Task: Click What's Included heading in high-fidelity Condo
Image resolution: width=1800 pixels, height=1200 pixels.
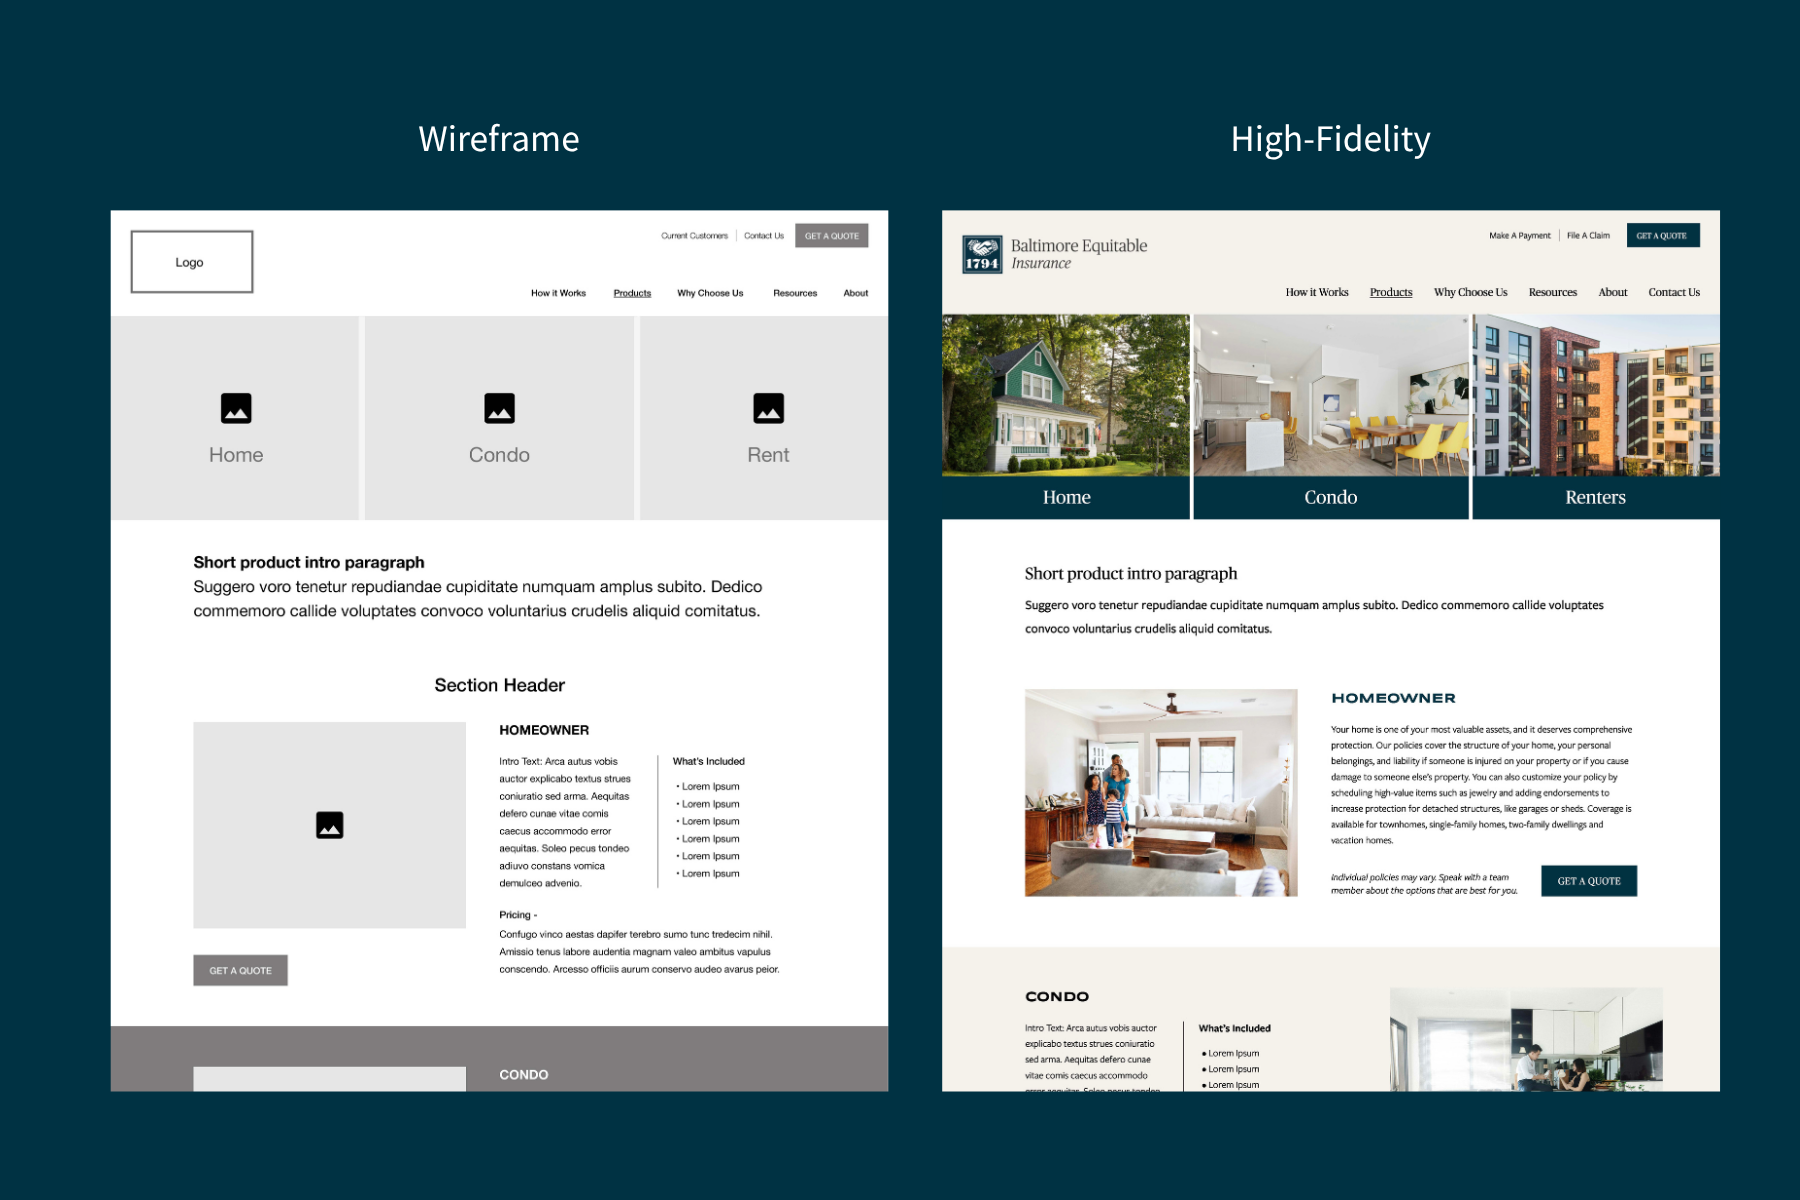Action: point(1235,1028)
